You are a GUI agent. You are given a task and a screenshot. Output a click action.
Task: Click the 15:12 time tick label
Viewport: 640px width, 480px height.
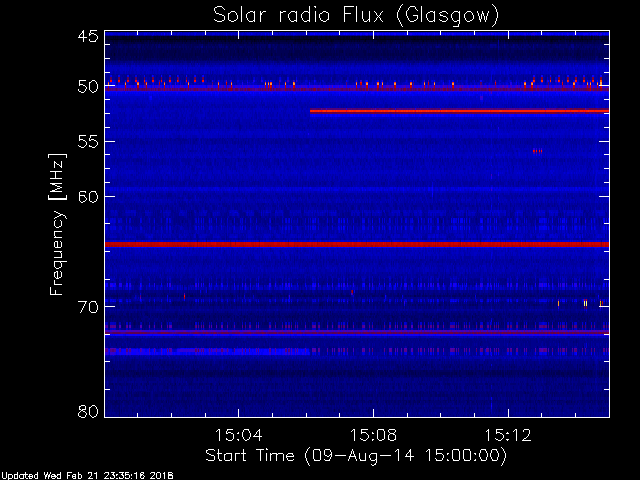click(508, 435)
